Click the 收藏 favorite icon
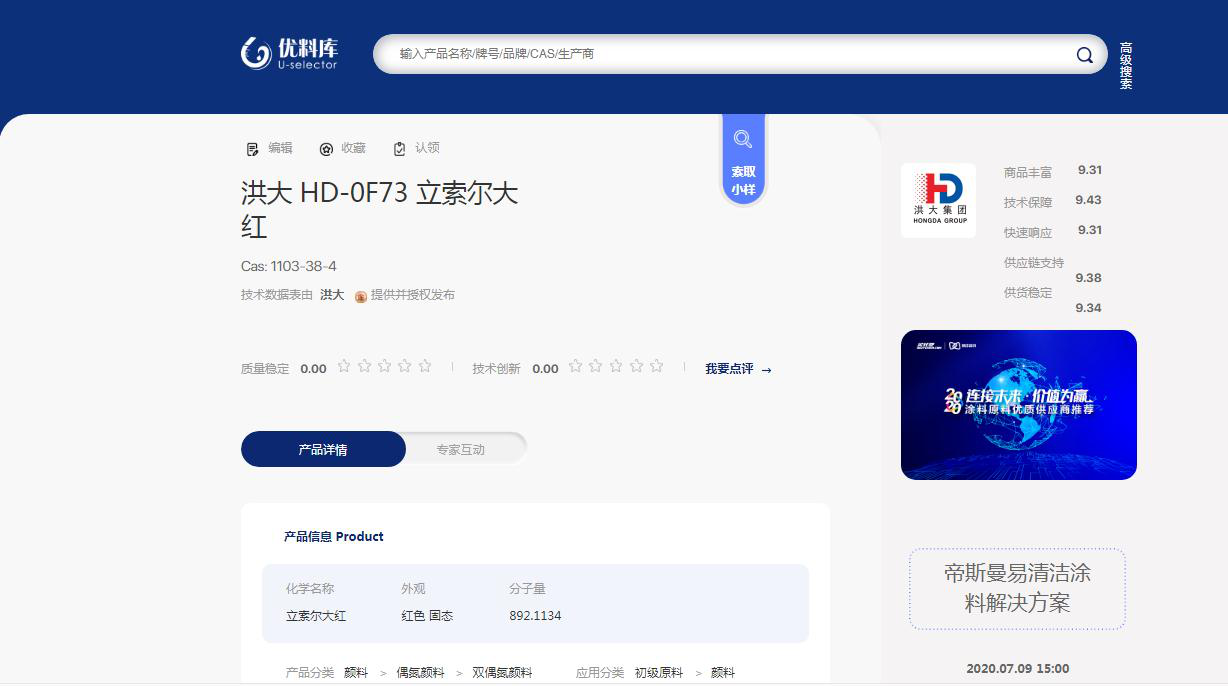The width and height of the screenshot is (1228, 686). (x=326, y=149)
